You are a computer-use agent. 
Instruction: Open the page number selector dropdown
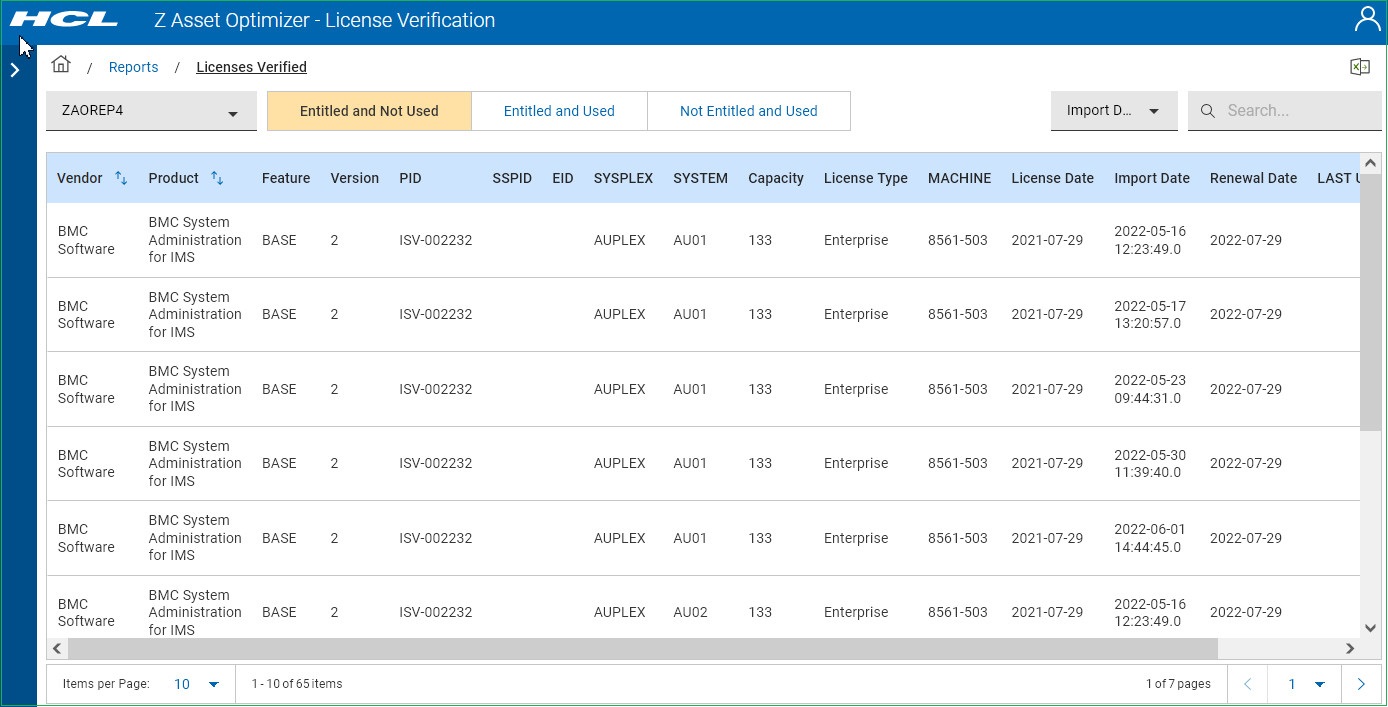coord(1306,684)
